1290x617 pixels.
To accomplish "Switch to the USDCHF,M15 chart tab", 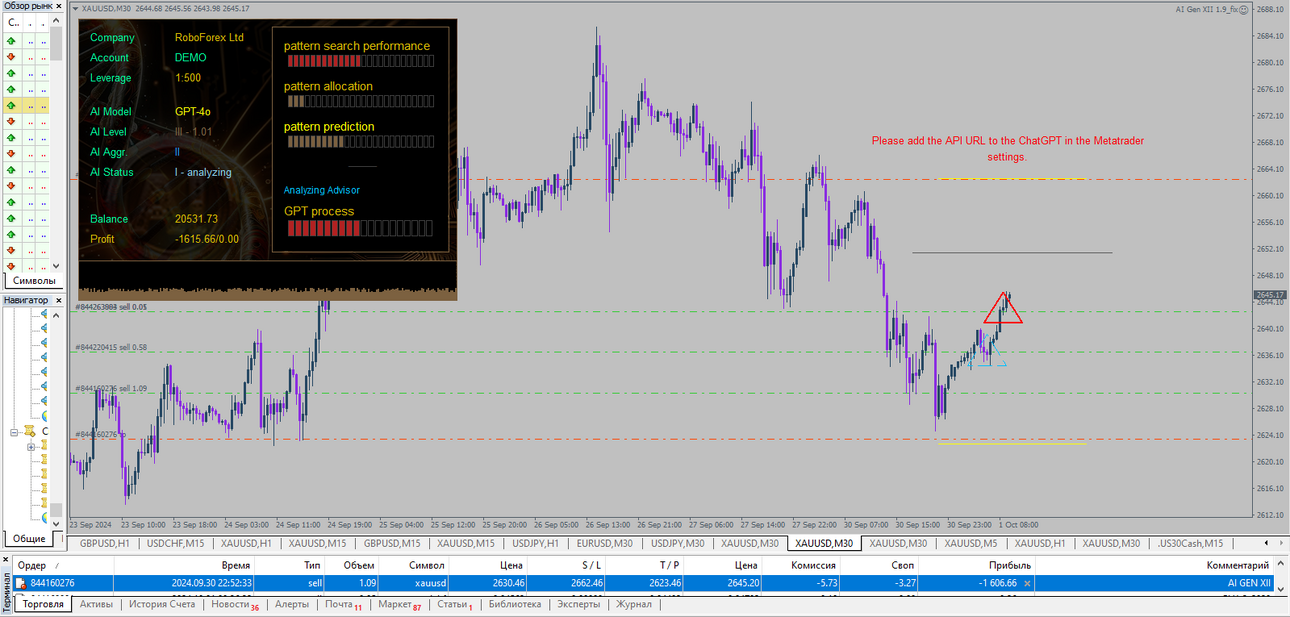I will coord(175,543).
